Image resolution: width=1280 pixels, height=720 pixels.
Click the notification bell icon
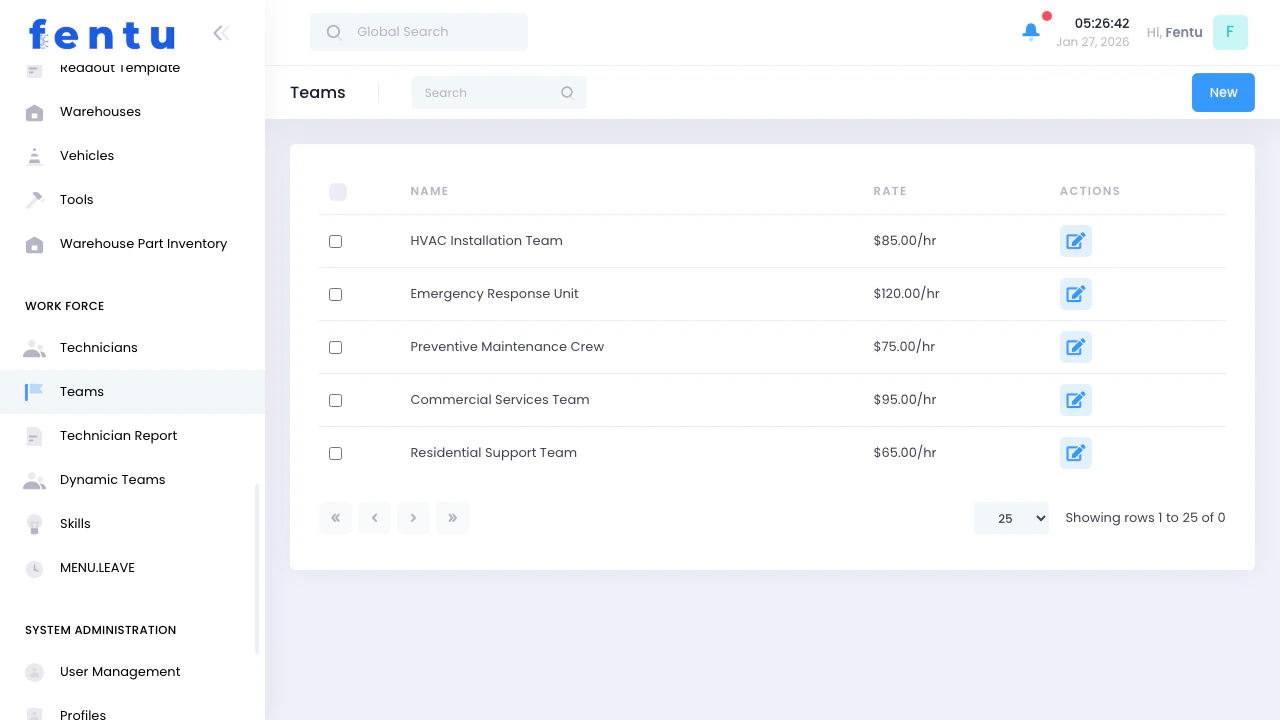click(1031, 31)
